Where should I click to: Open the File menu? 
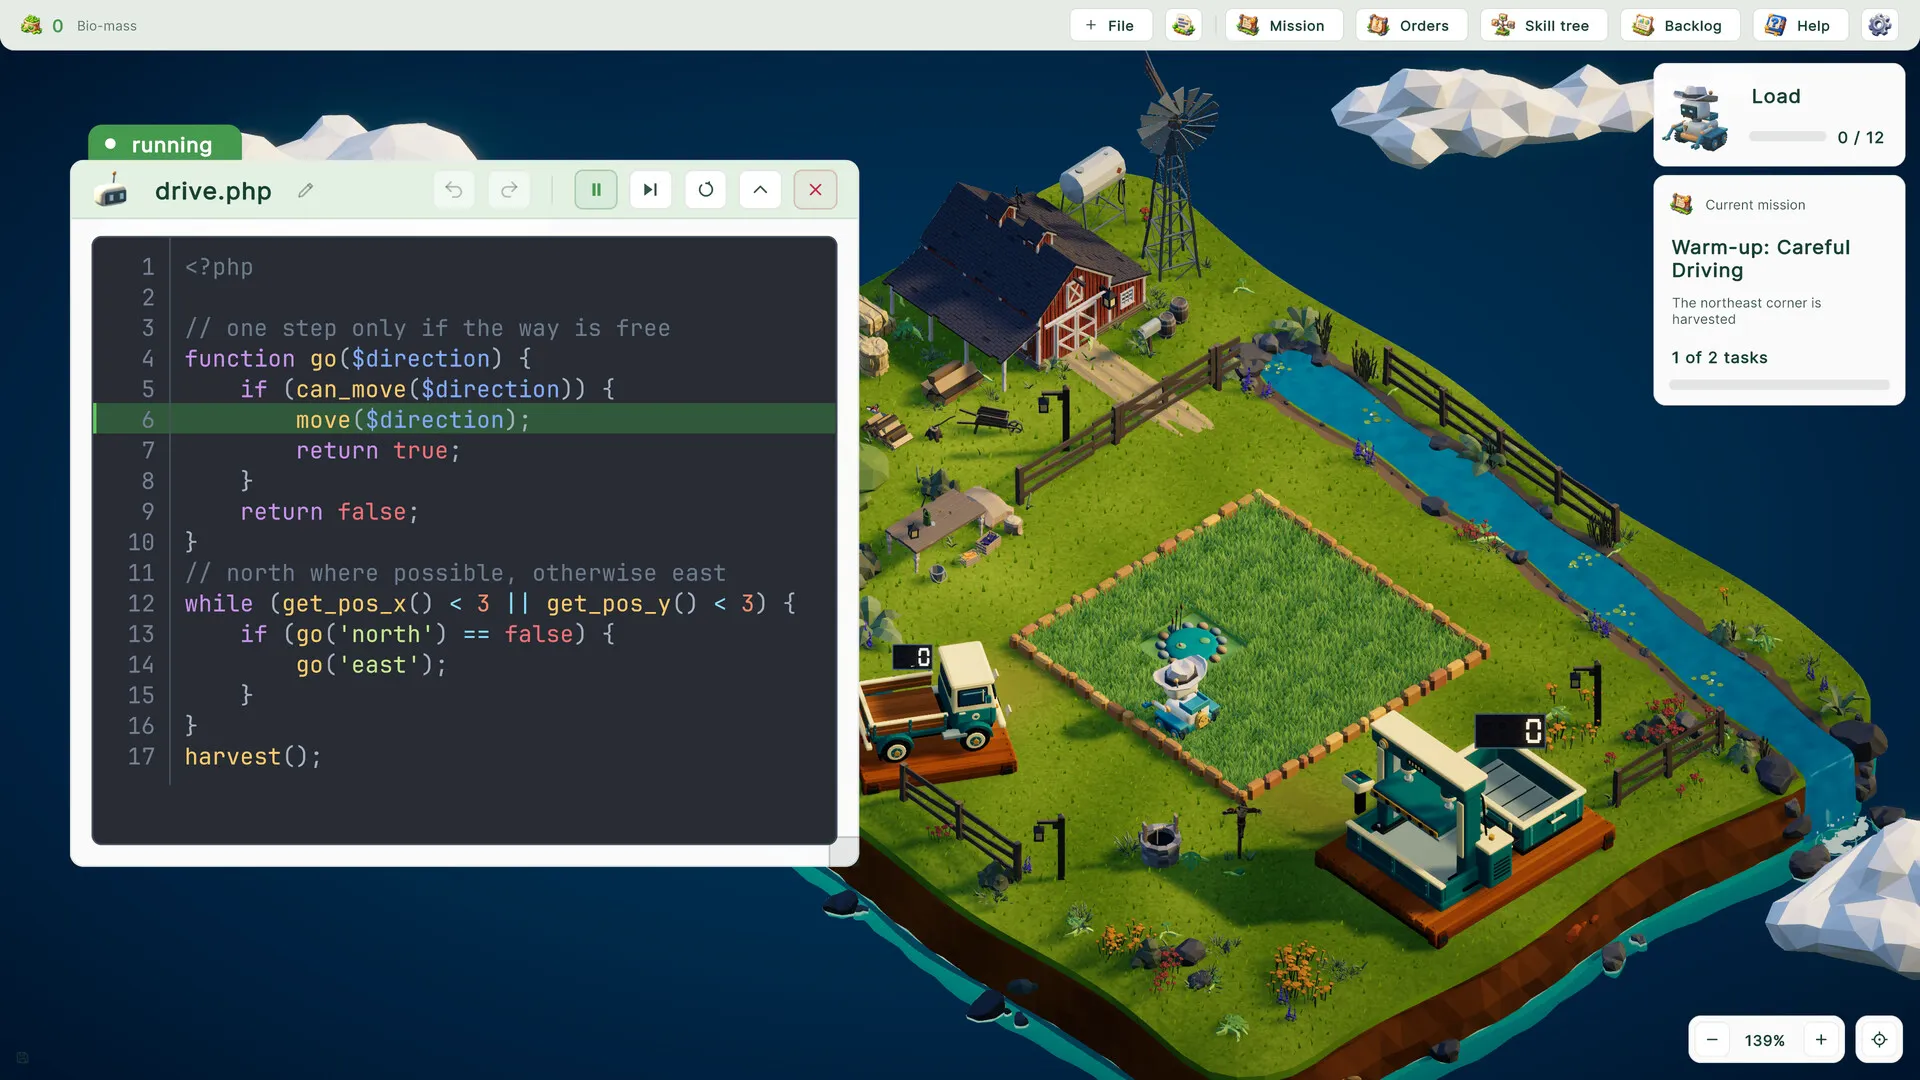coord(1110,25)
